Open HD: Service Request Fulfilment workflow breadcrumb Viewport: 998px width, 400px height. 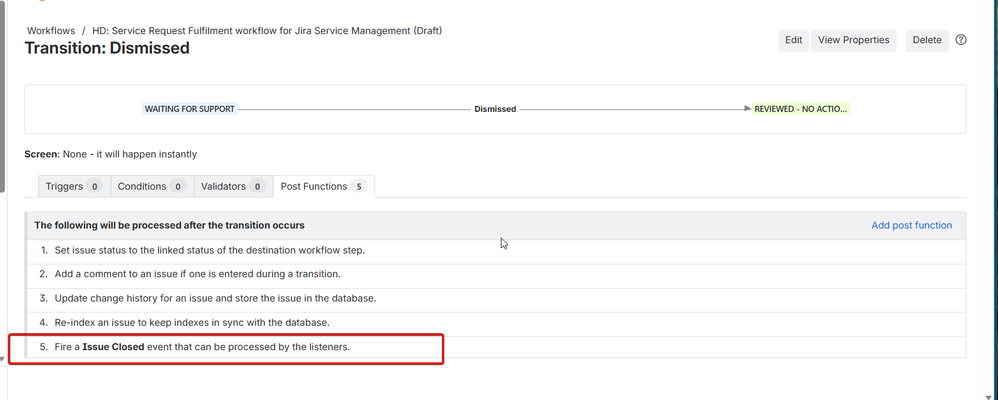point(267,31)
